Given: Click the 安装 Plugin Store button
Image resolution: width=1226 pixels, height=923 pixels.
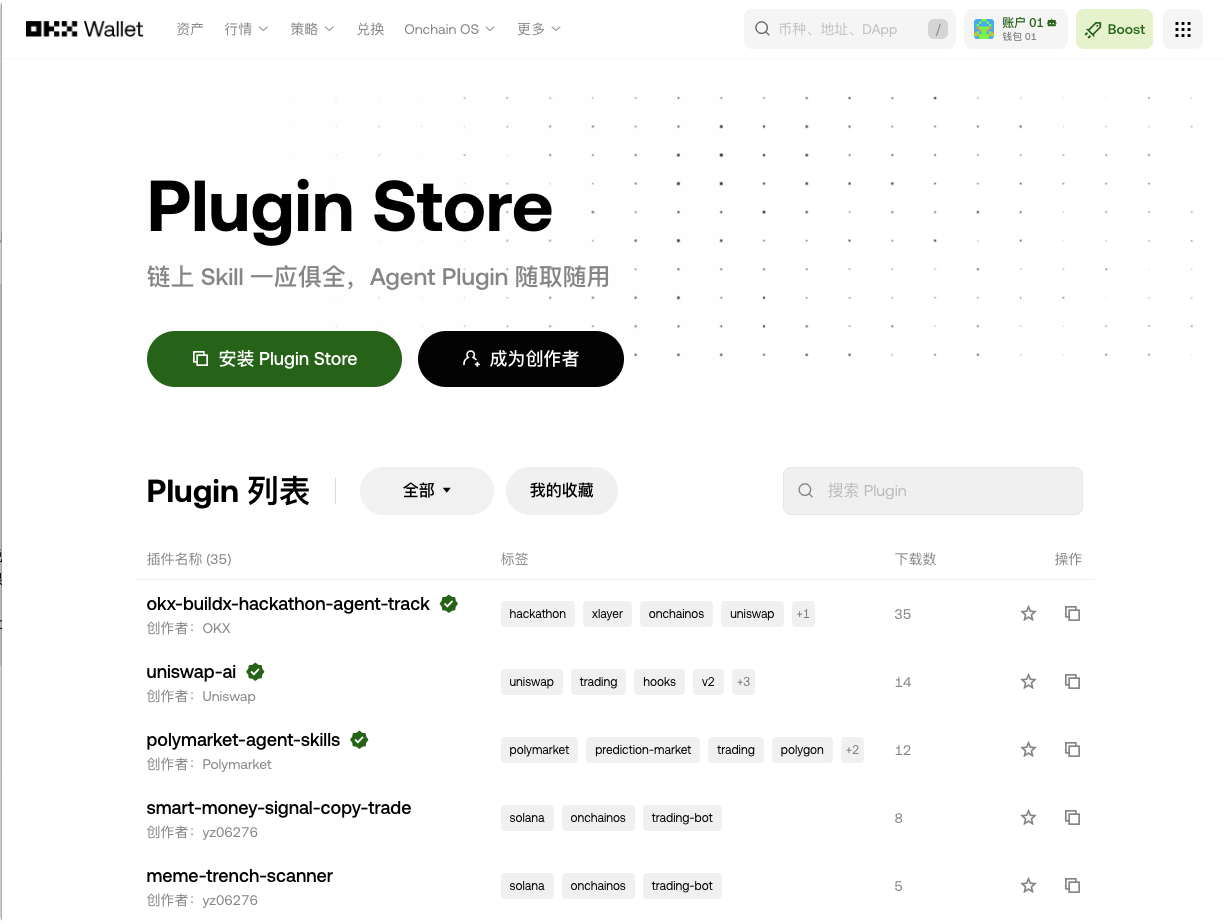Looking at the screenshot, I should [274, 359].
